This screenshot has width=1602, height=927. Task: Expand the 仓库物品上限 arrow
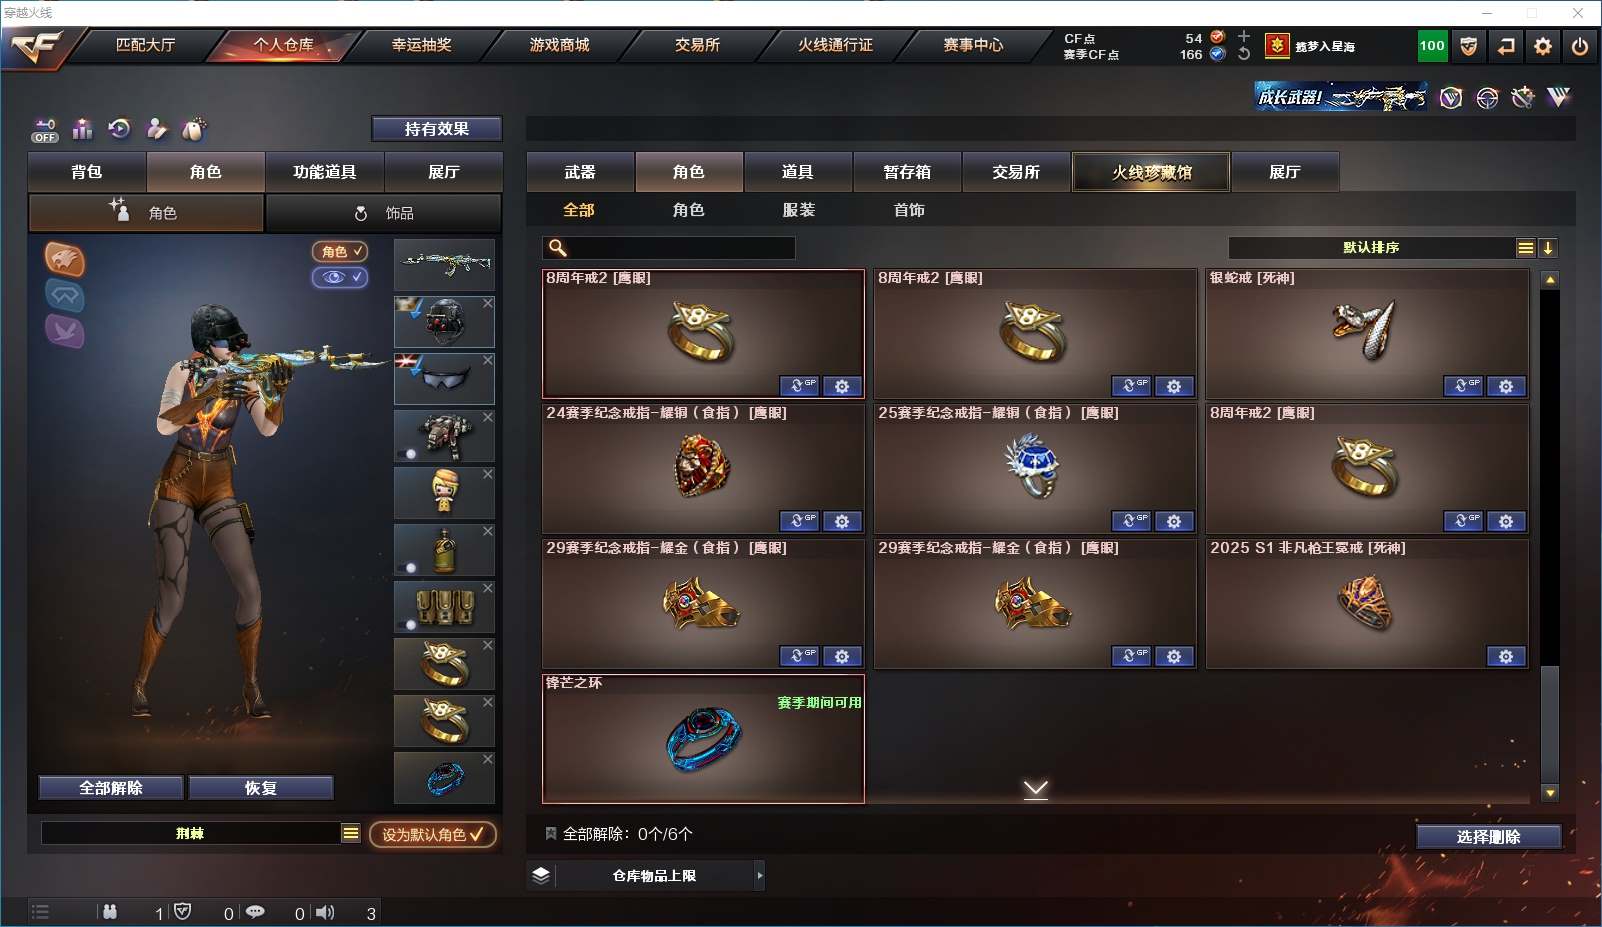click(x=760, y=876)
